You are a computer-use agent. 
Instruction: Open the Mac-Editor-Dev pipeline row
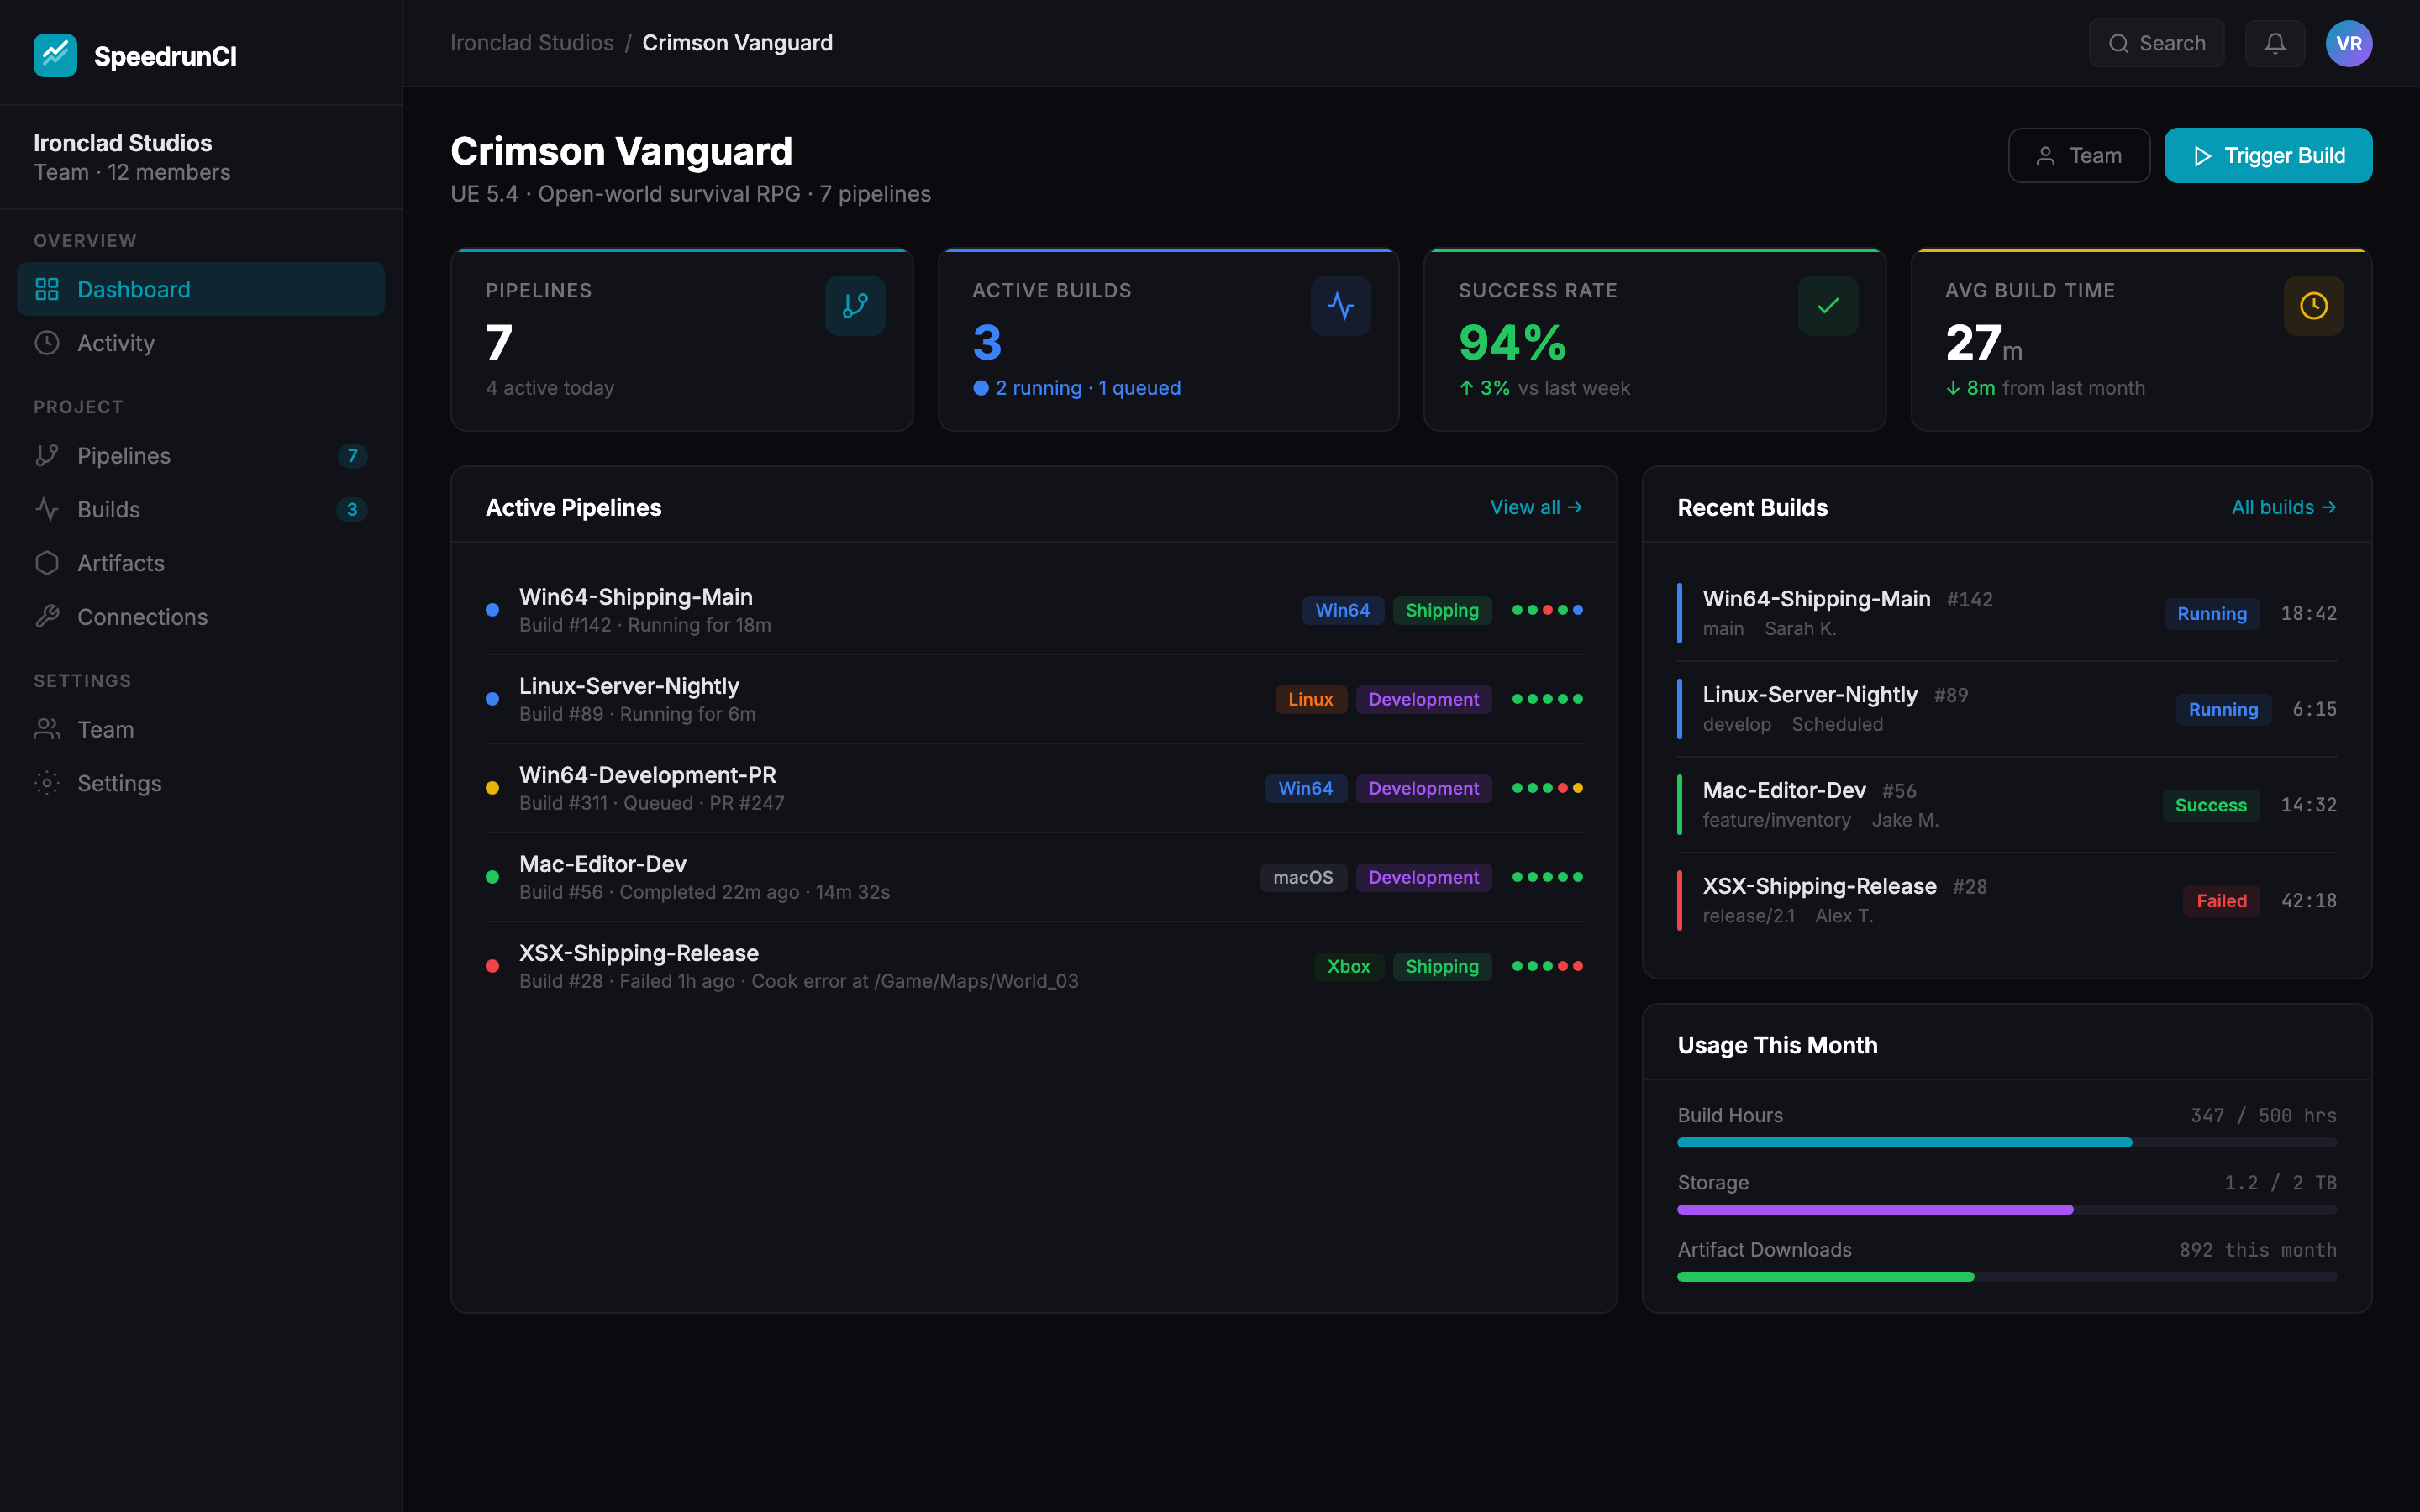point(1034,877)
